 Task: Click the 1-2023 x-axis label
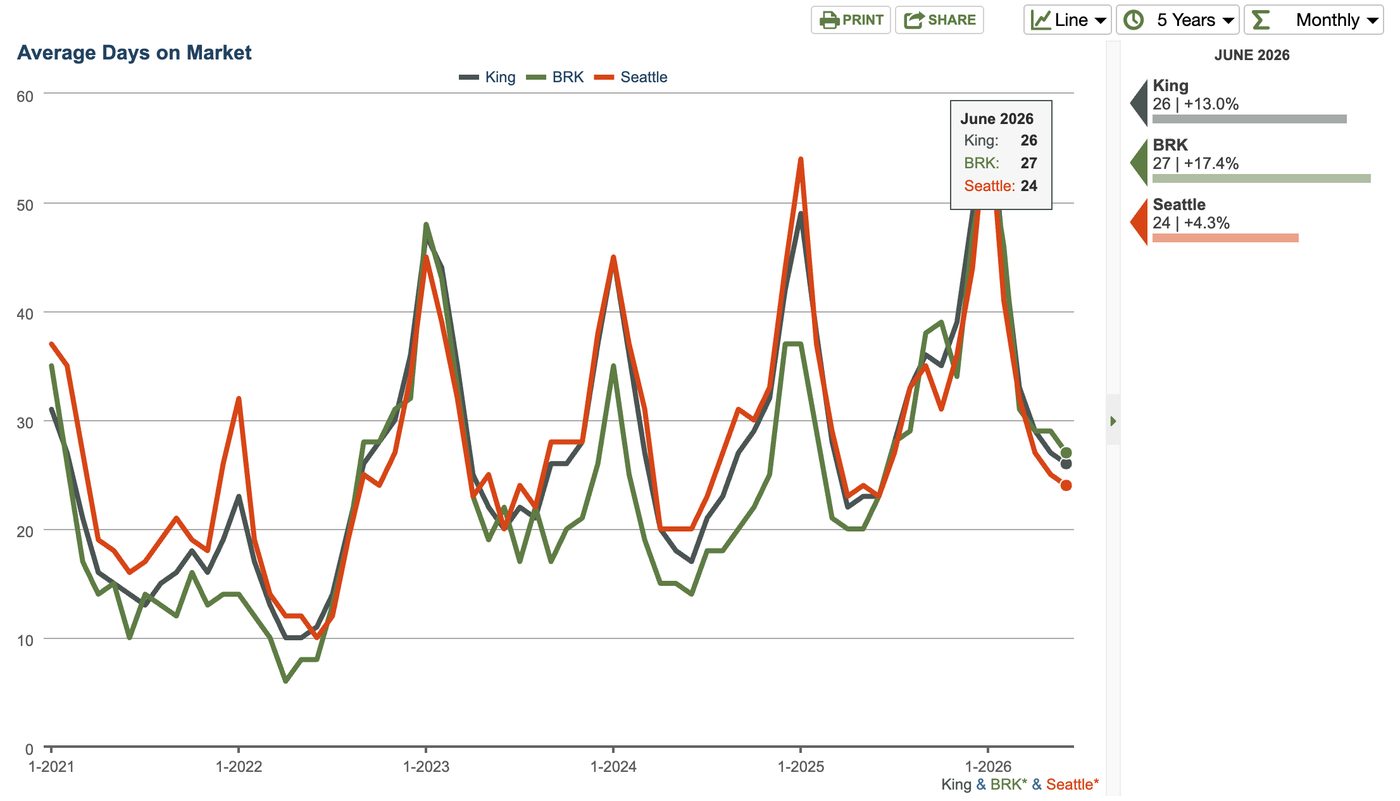[426, 767]
